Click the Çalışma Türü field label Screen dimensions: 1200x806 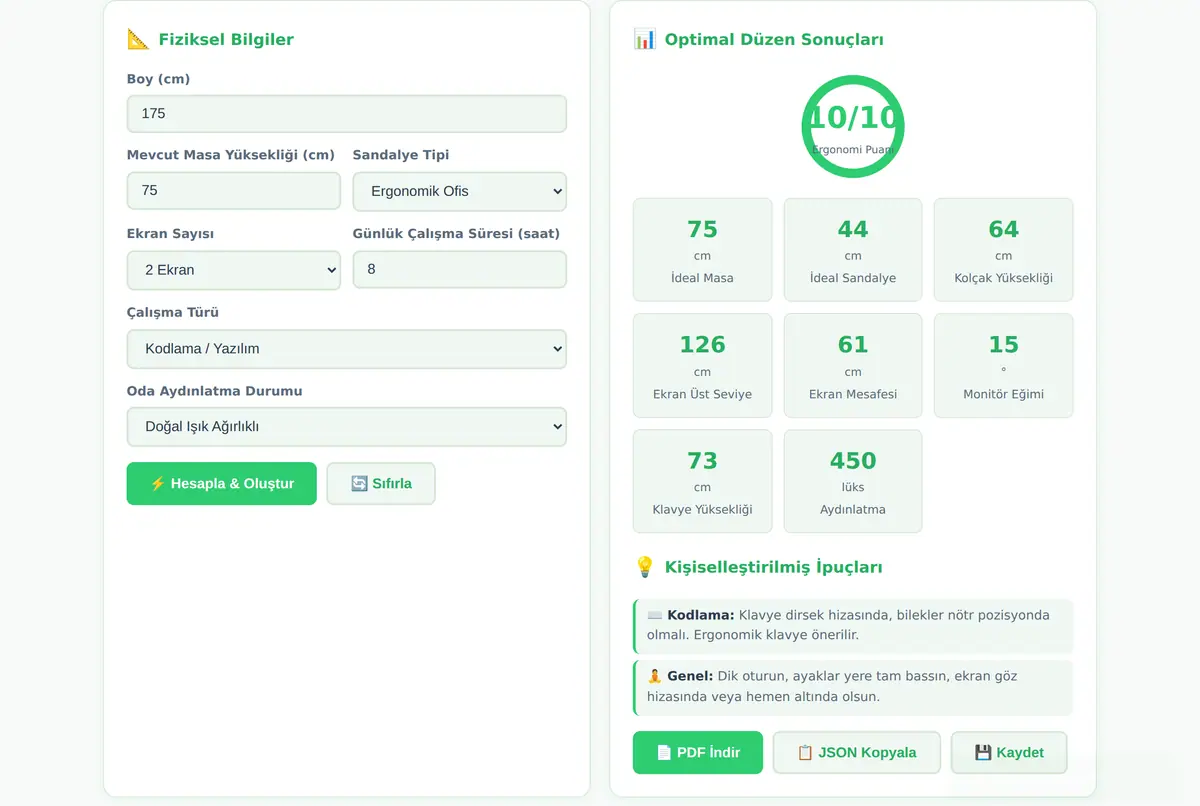[173, 312]
